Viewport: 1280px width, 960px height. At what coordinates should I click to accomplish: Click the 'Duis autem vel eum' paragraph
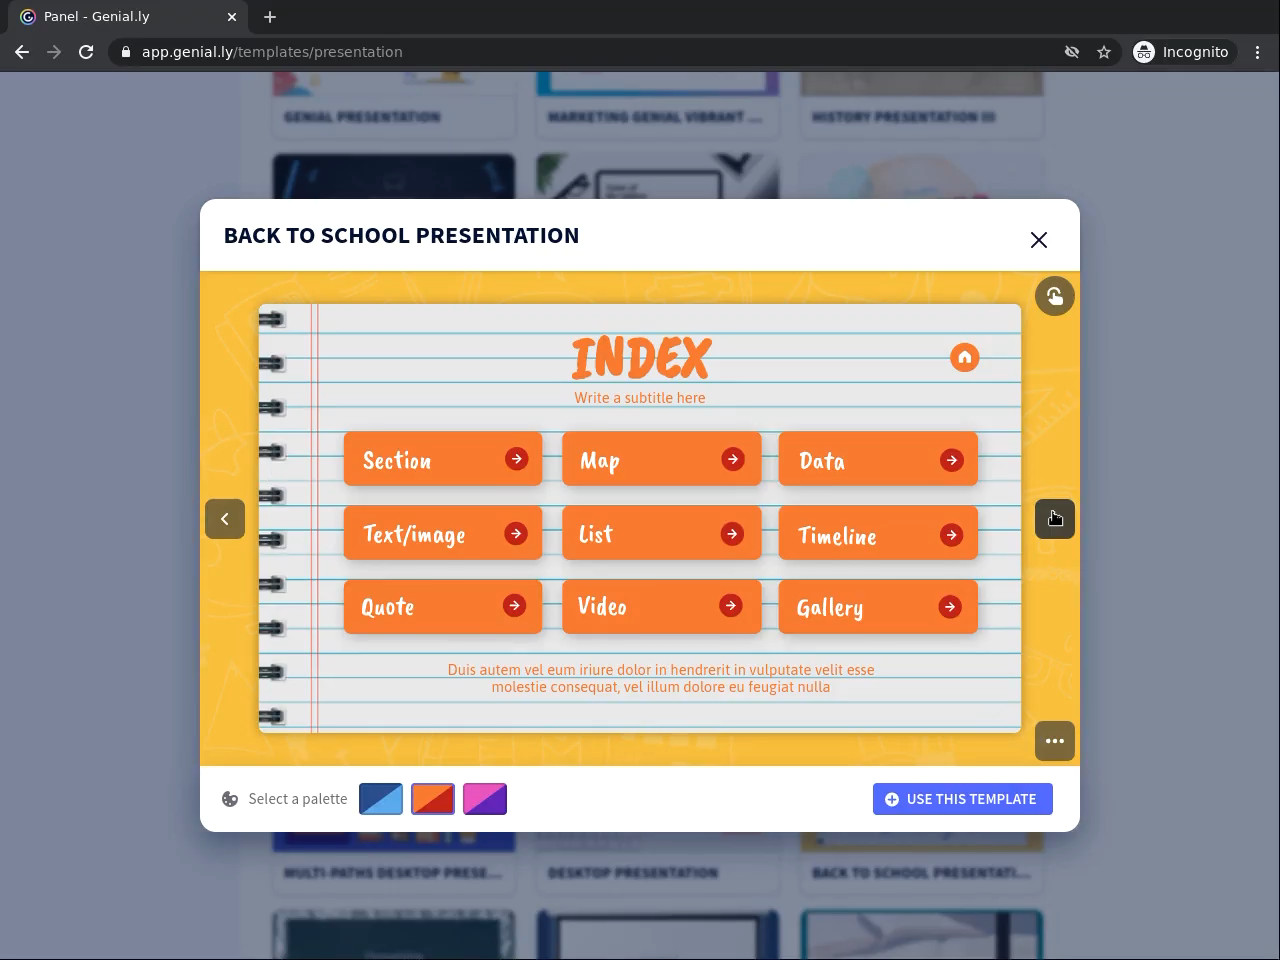click(661, 678)
